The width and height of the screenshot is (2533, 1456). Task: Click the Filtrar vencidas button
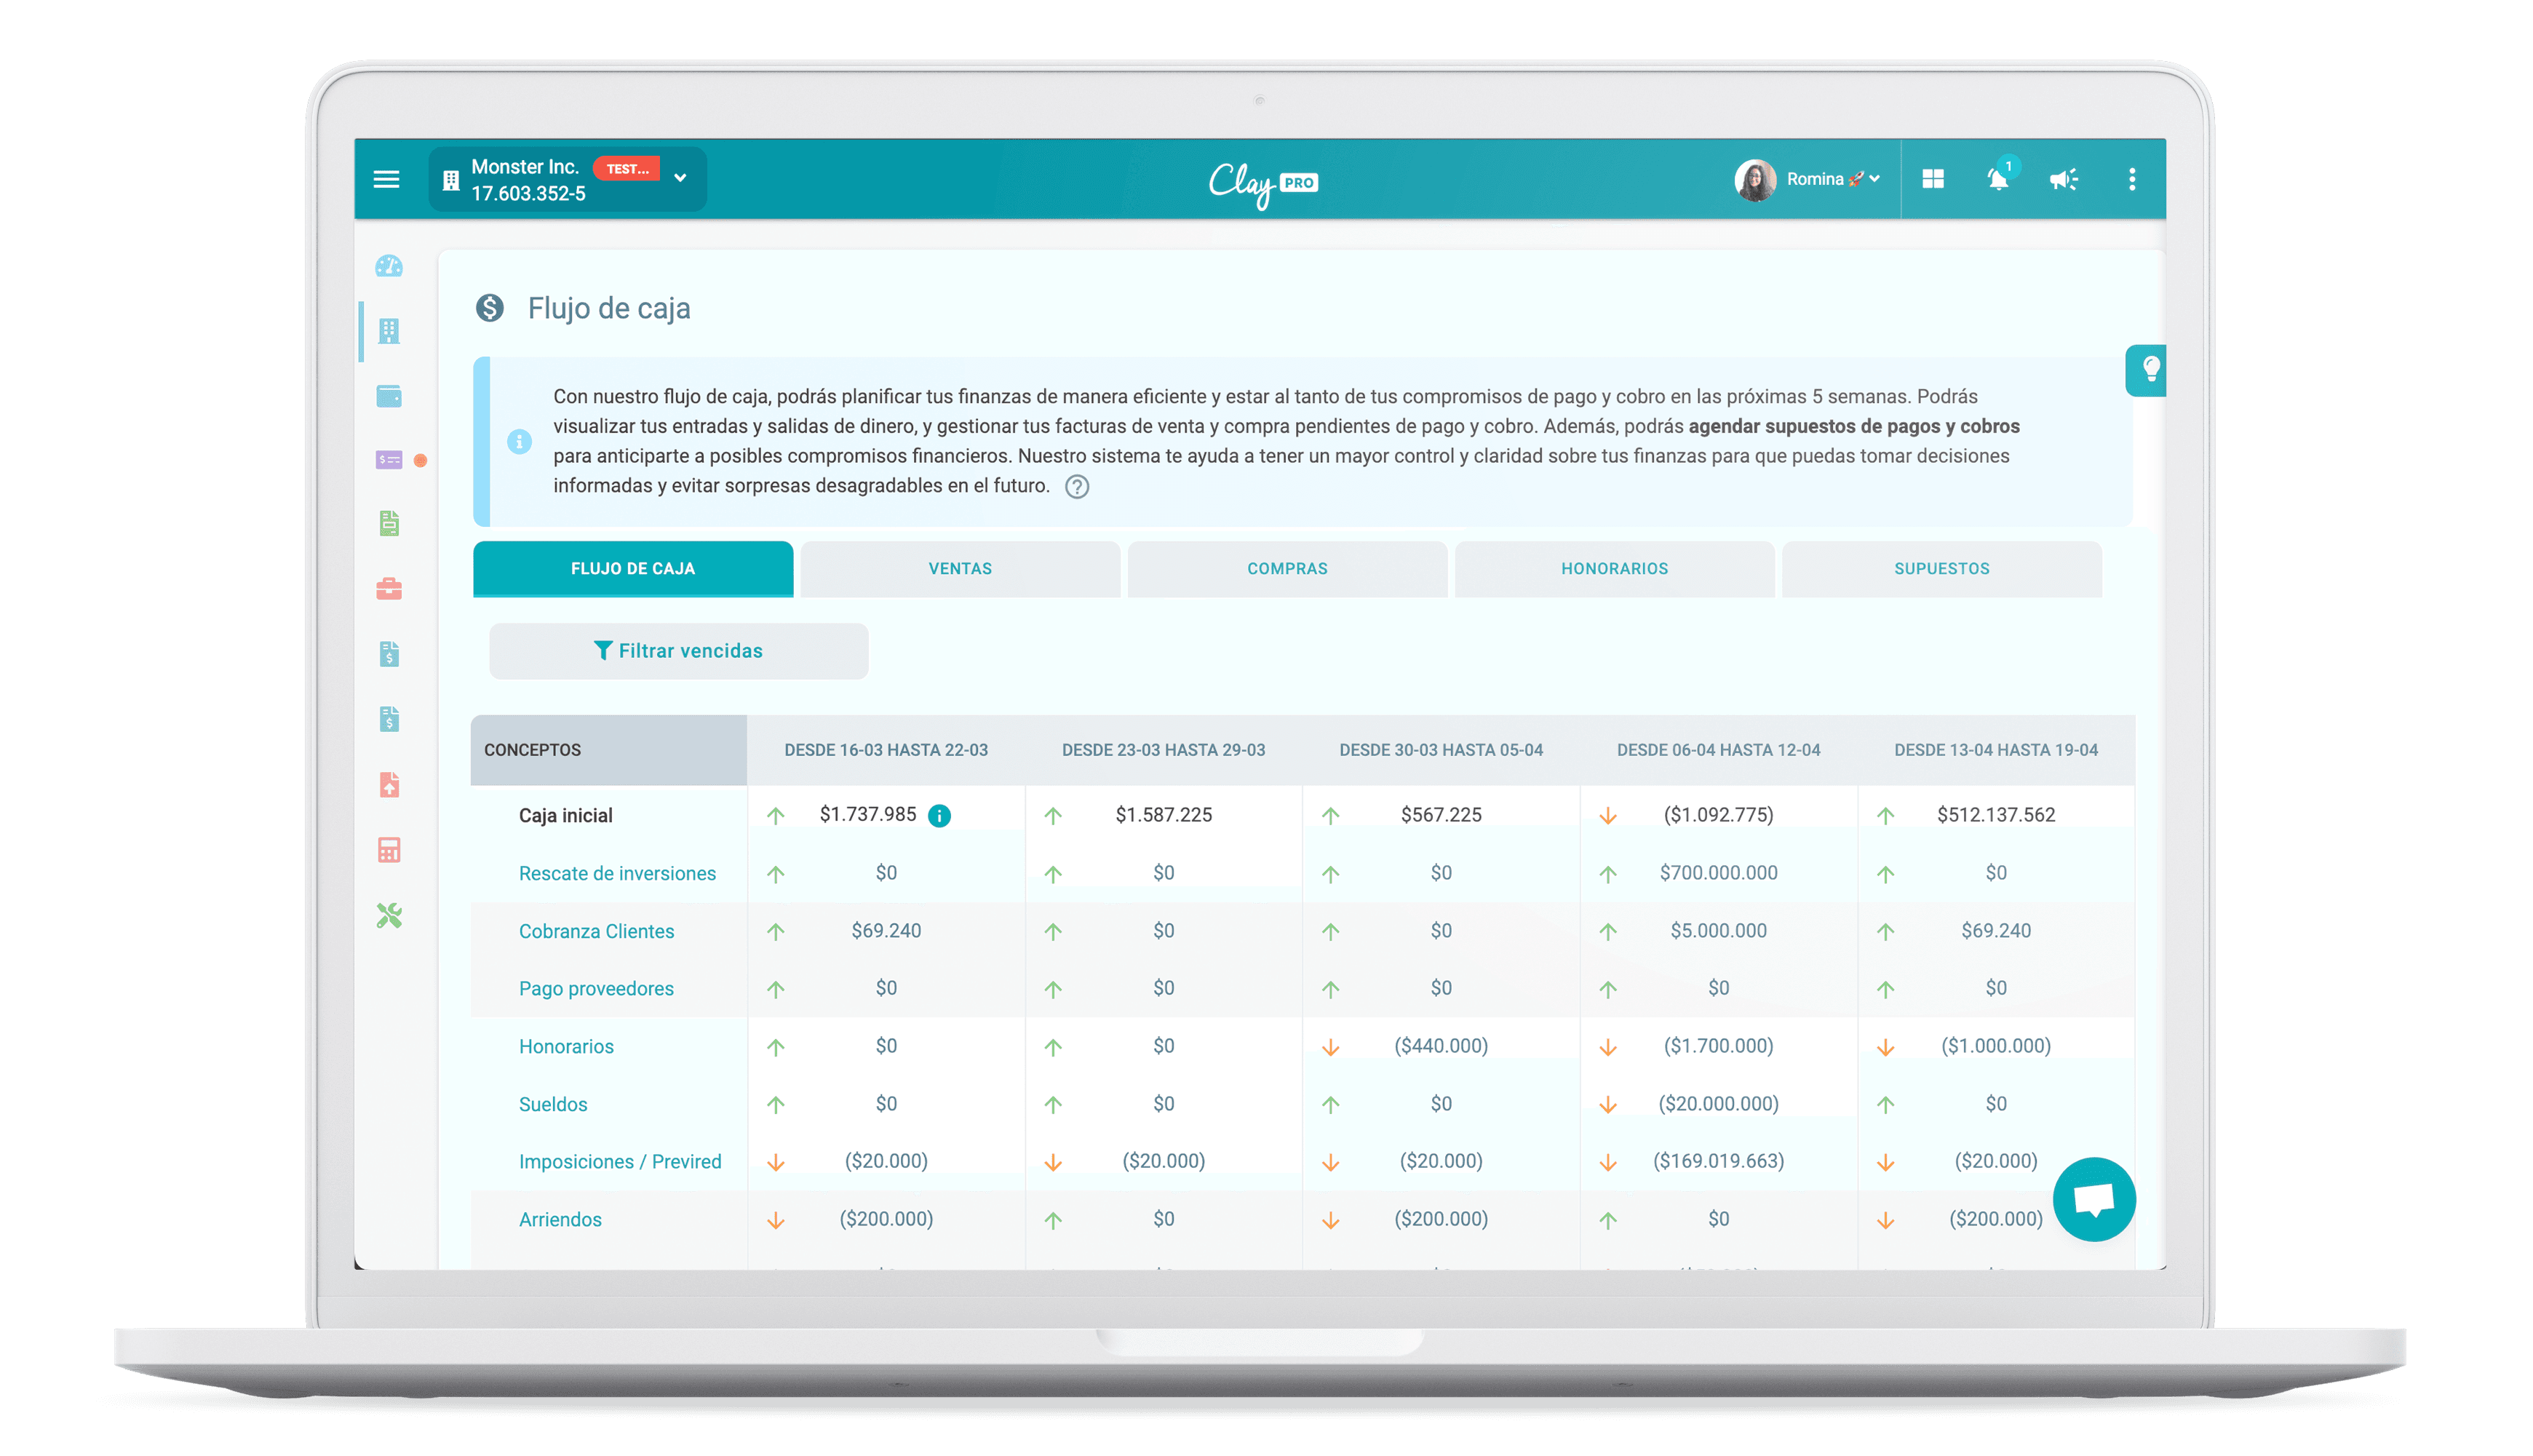pos(678,651)
